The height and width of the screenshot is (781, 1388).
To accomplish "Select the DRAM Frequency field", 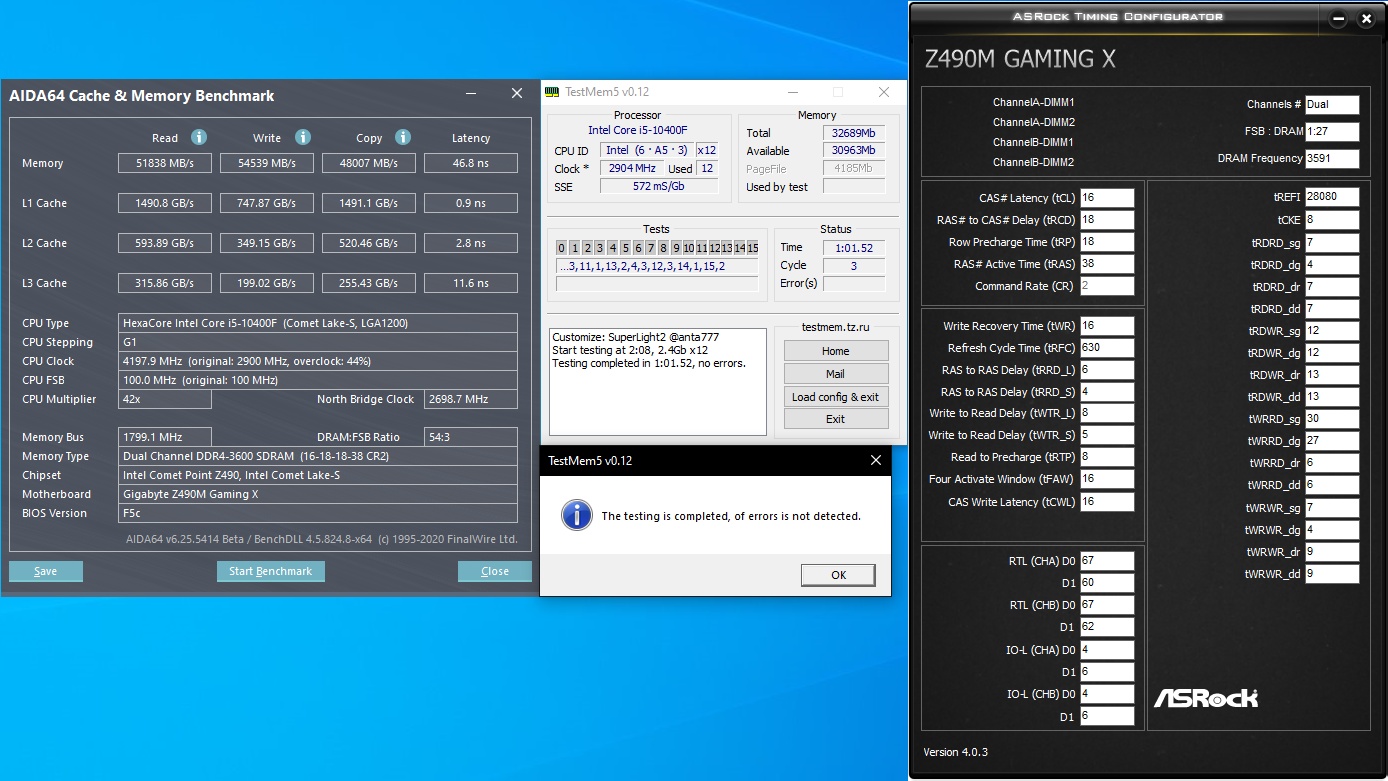I will [1332, 158].
